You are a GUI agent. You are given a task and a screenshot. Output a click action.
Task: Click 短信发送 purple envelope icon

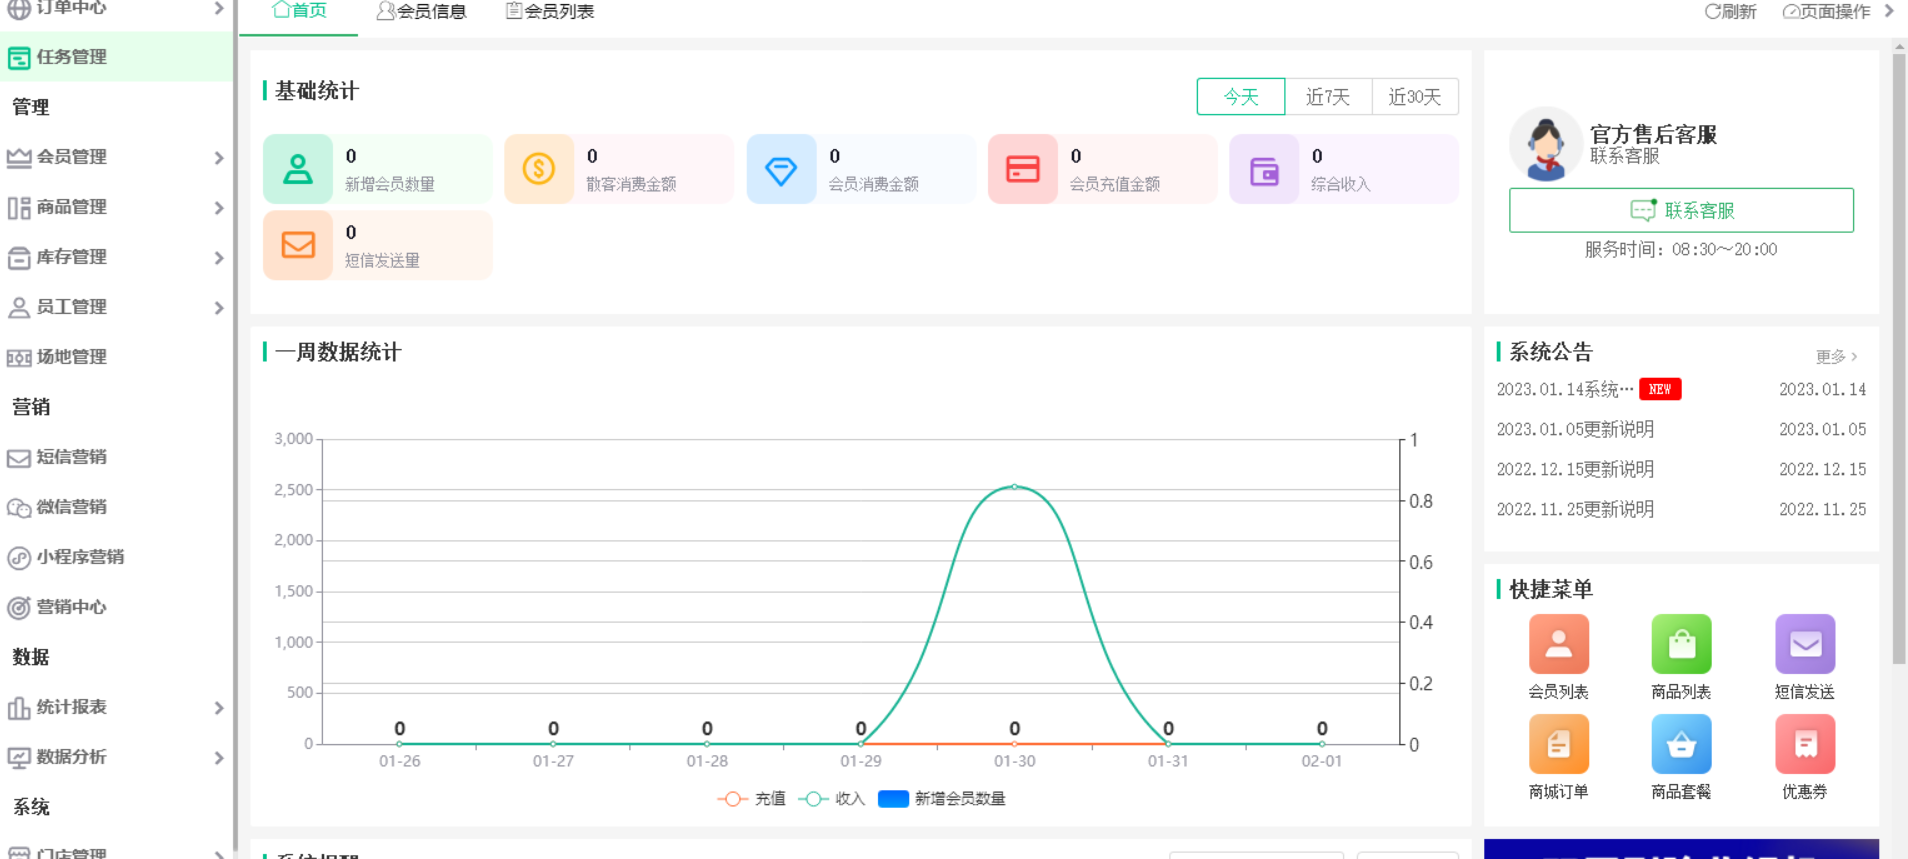[1804, 645]
